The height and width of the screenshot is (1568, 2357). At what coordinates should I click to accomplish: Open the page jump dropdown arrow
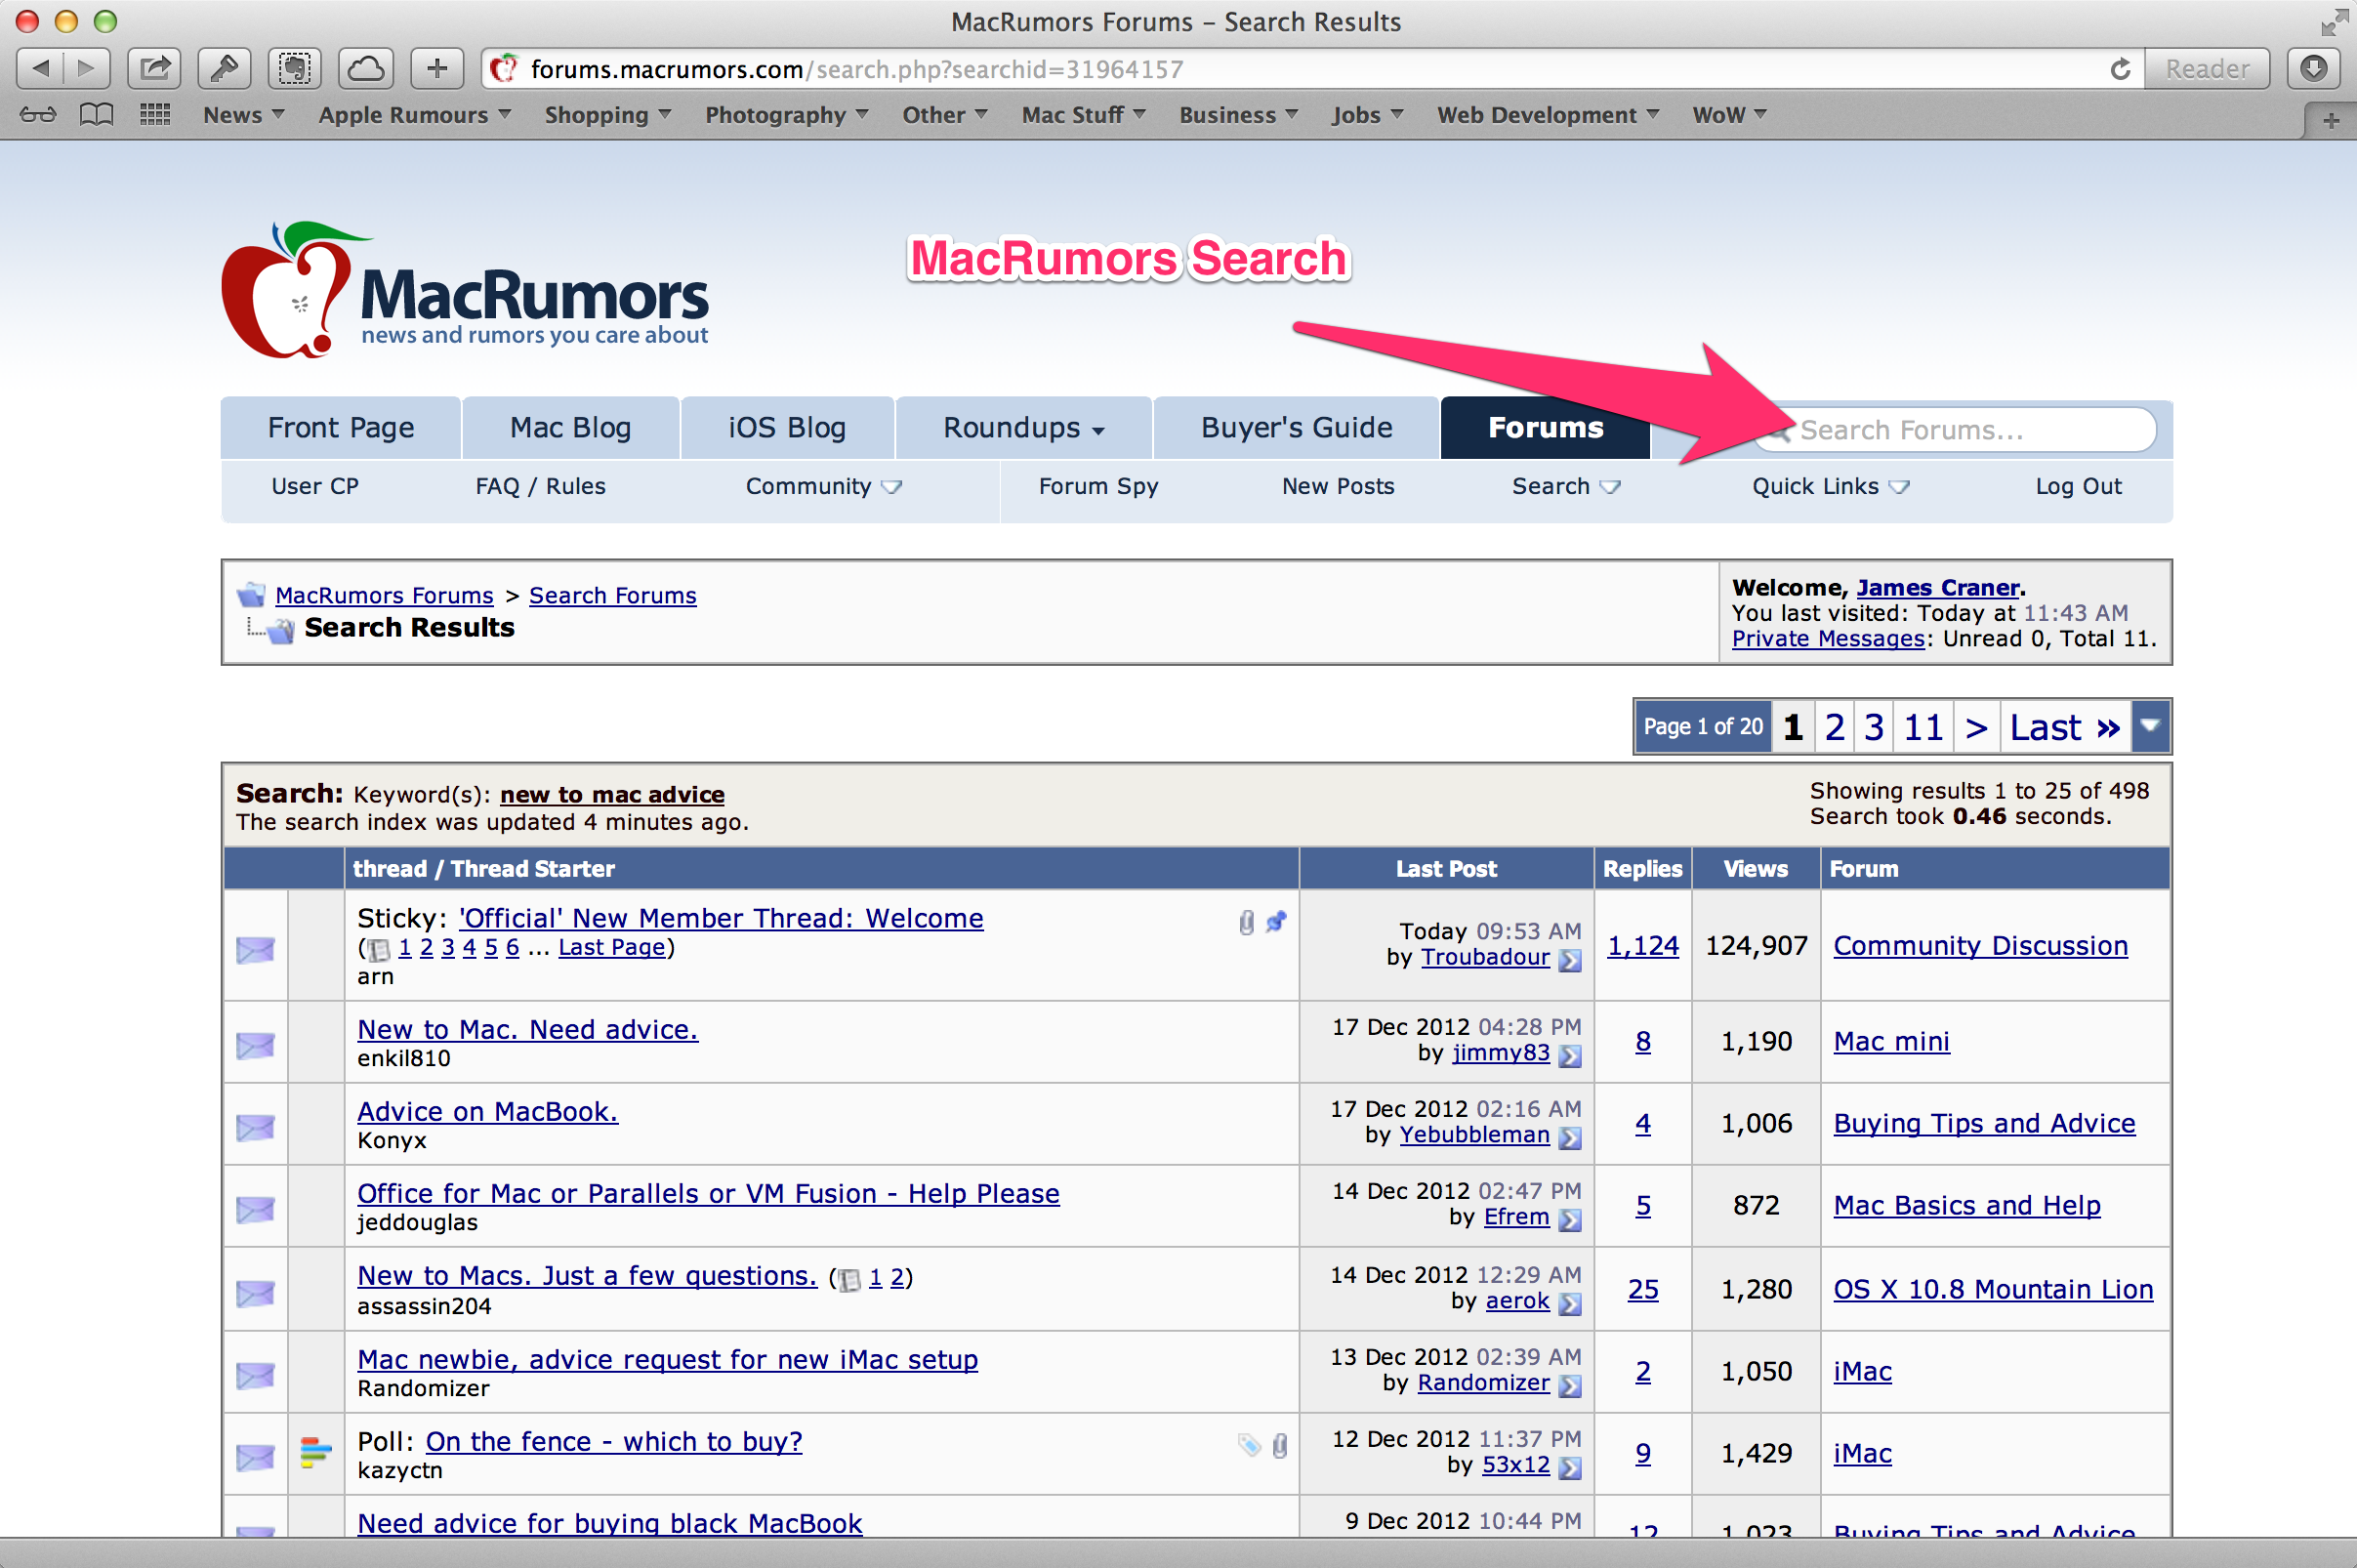[2150, 726]
